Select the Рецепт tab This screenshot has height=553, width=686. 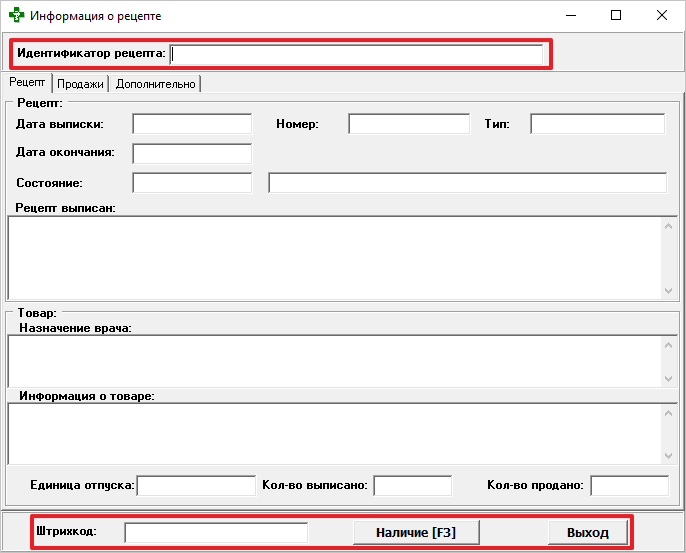pyautogui.click(x=27, y=83)
